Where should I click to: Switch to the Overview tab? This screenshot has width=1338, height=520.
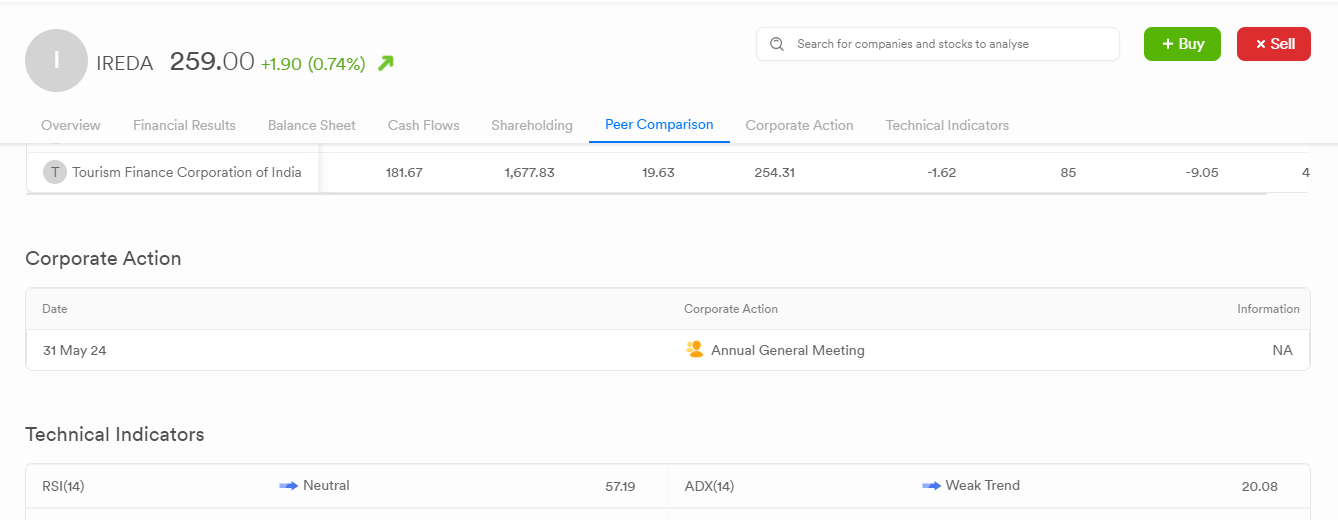click(x=71, y=125)
